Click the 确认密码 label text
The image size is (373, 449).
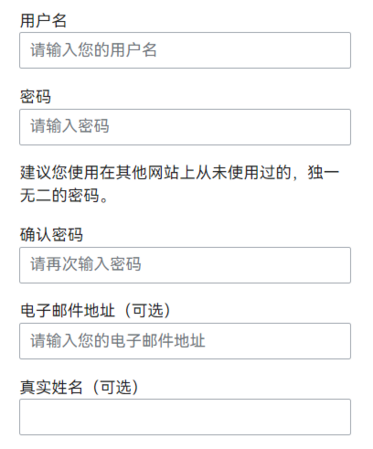pos(51,235)
